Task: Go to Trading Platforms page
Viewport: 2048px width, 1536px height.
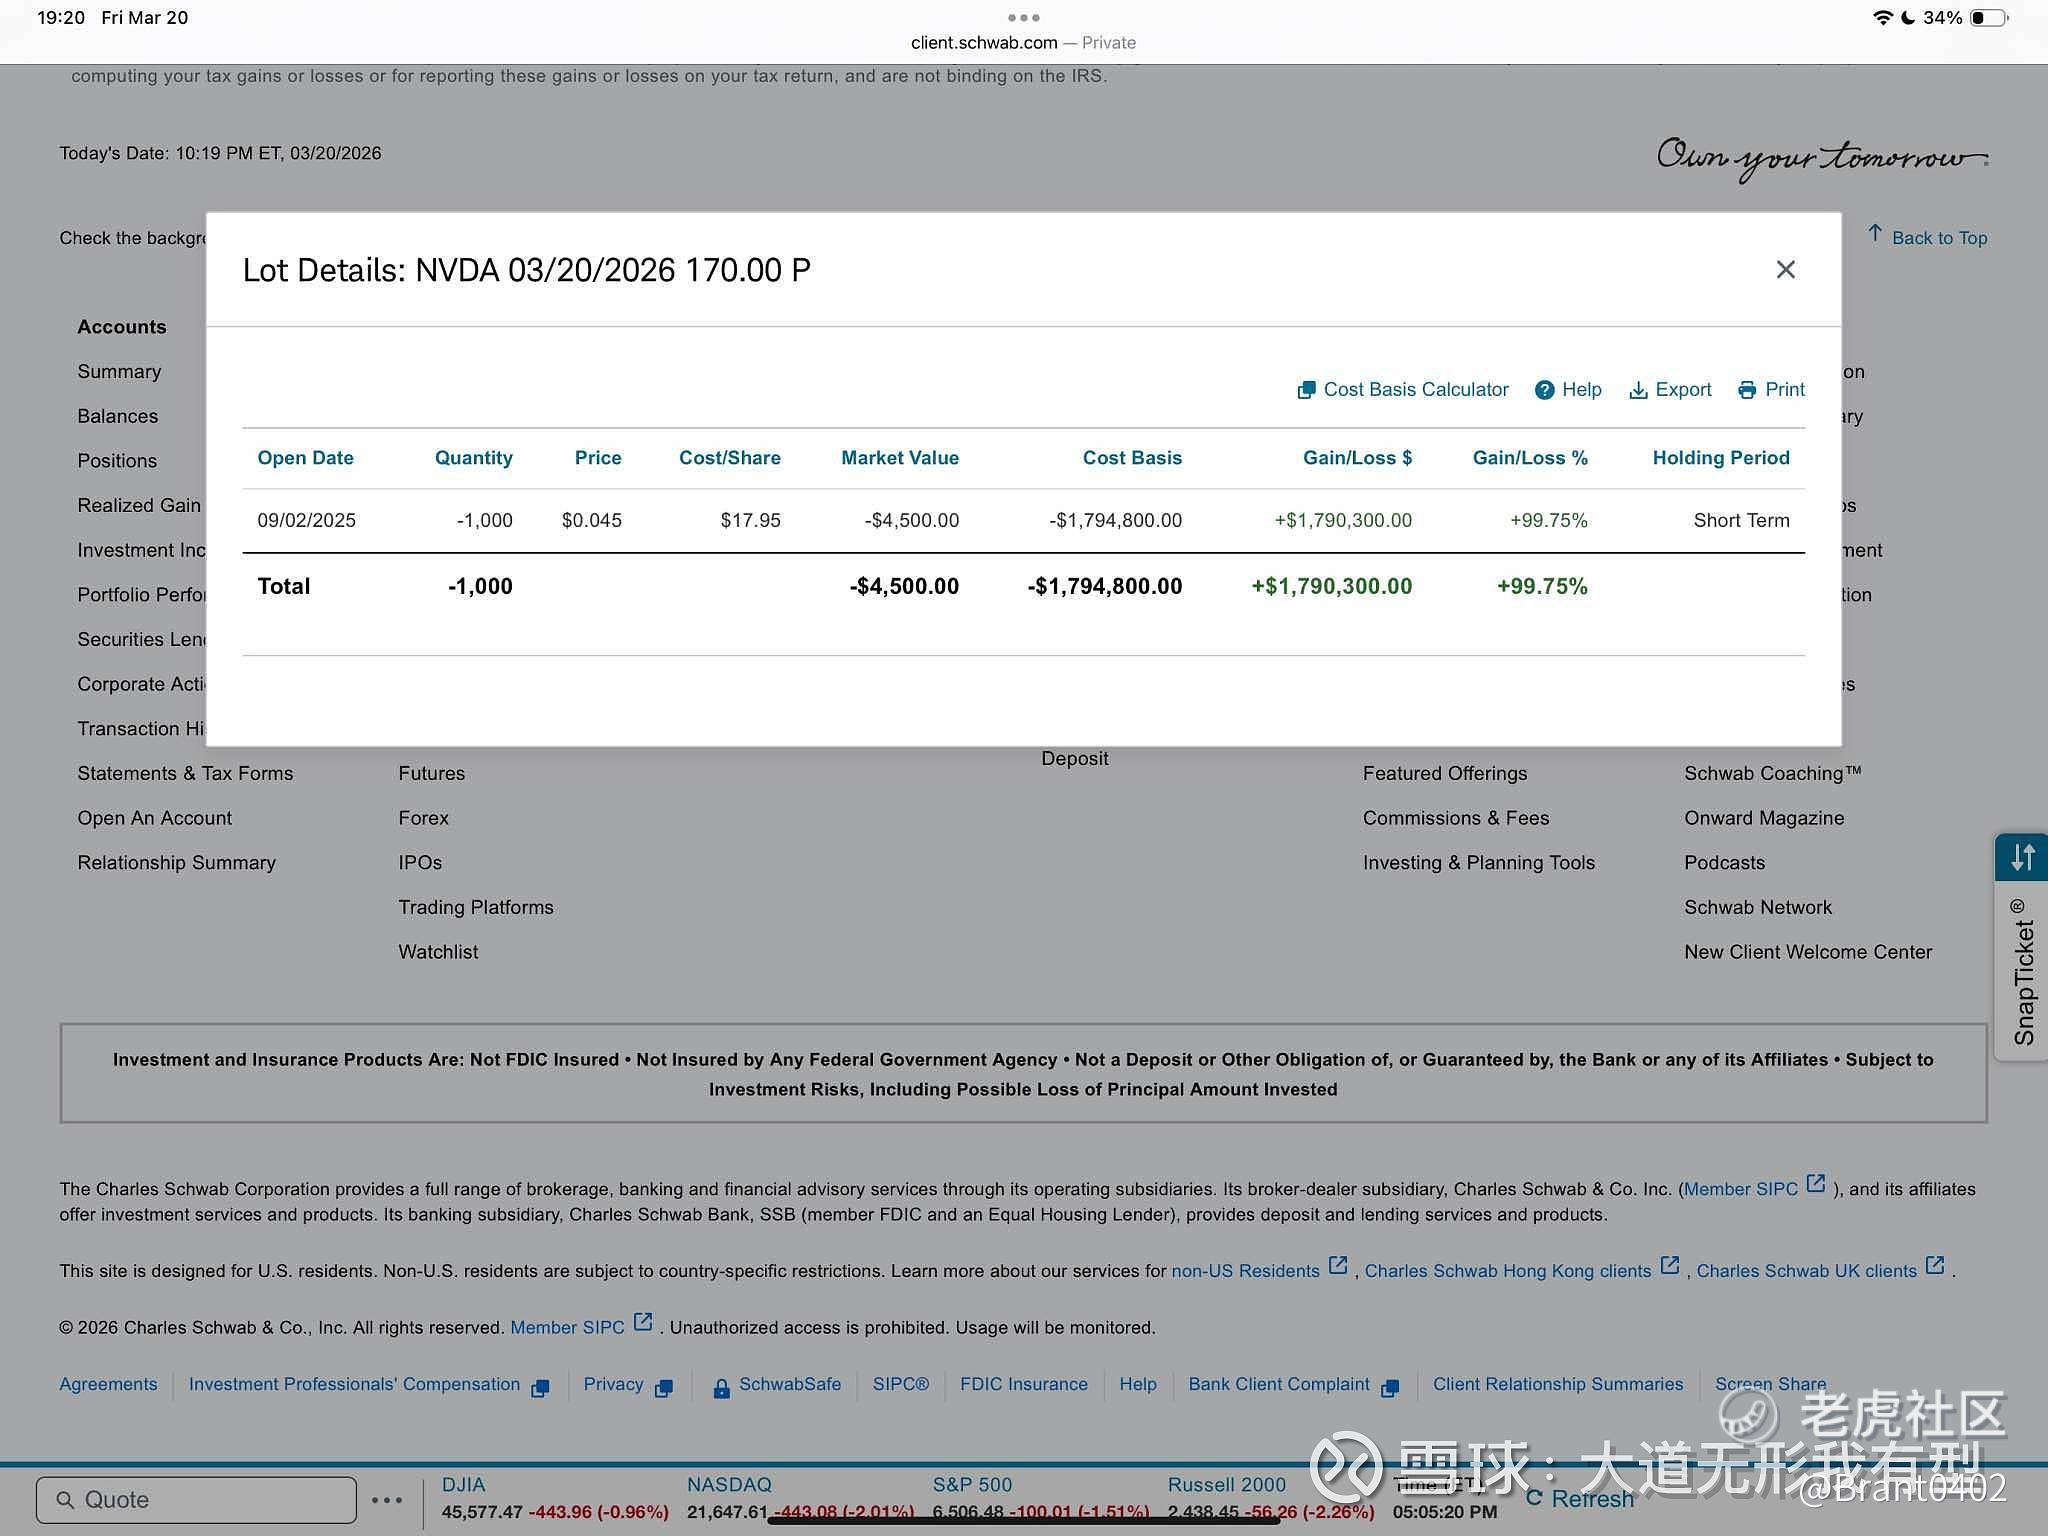Action: pos(475,907)
